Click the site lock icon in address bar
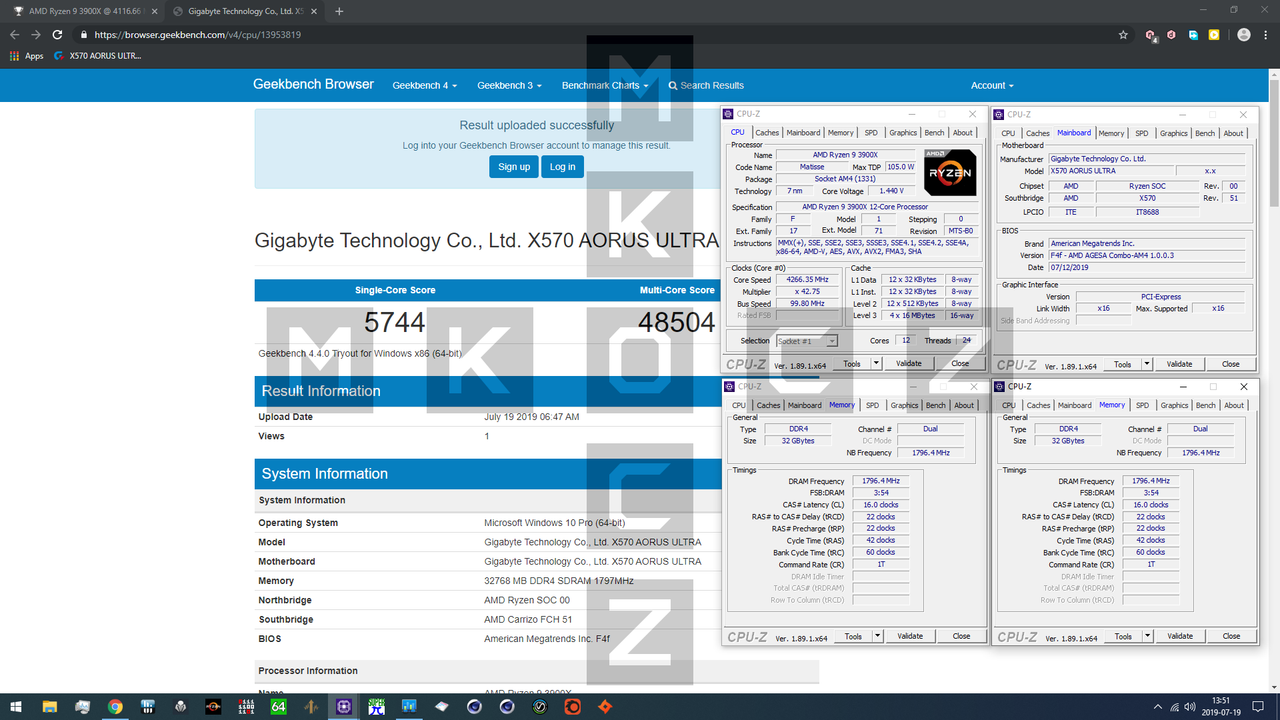 85,34
